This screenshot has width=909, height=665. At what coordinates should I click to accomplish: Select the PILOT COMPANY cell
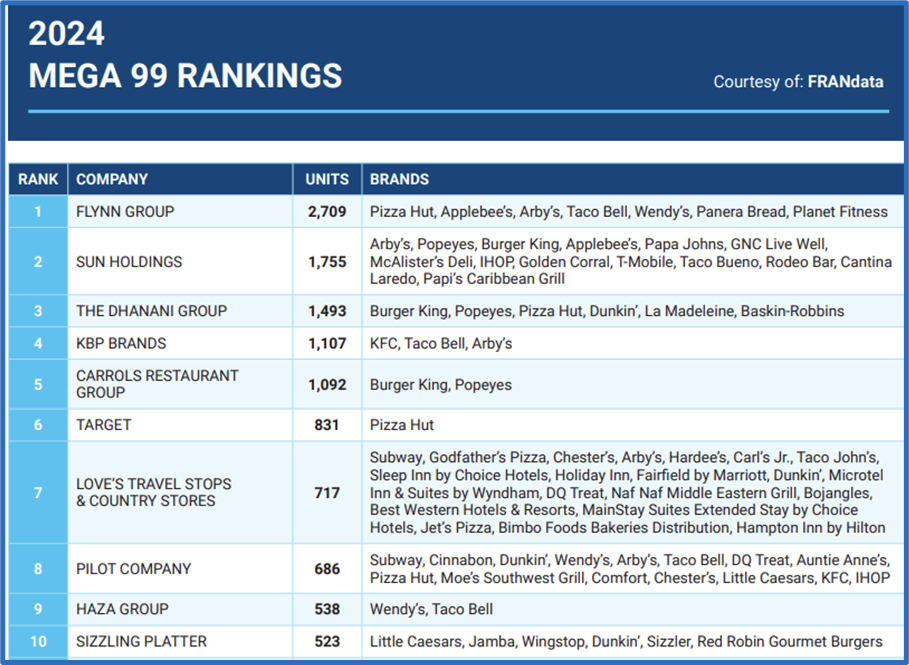pyautogui.click(x=180, y=569)
